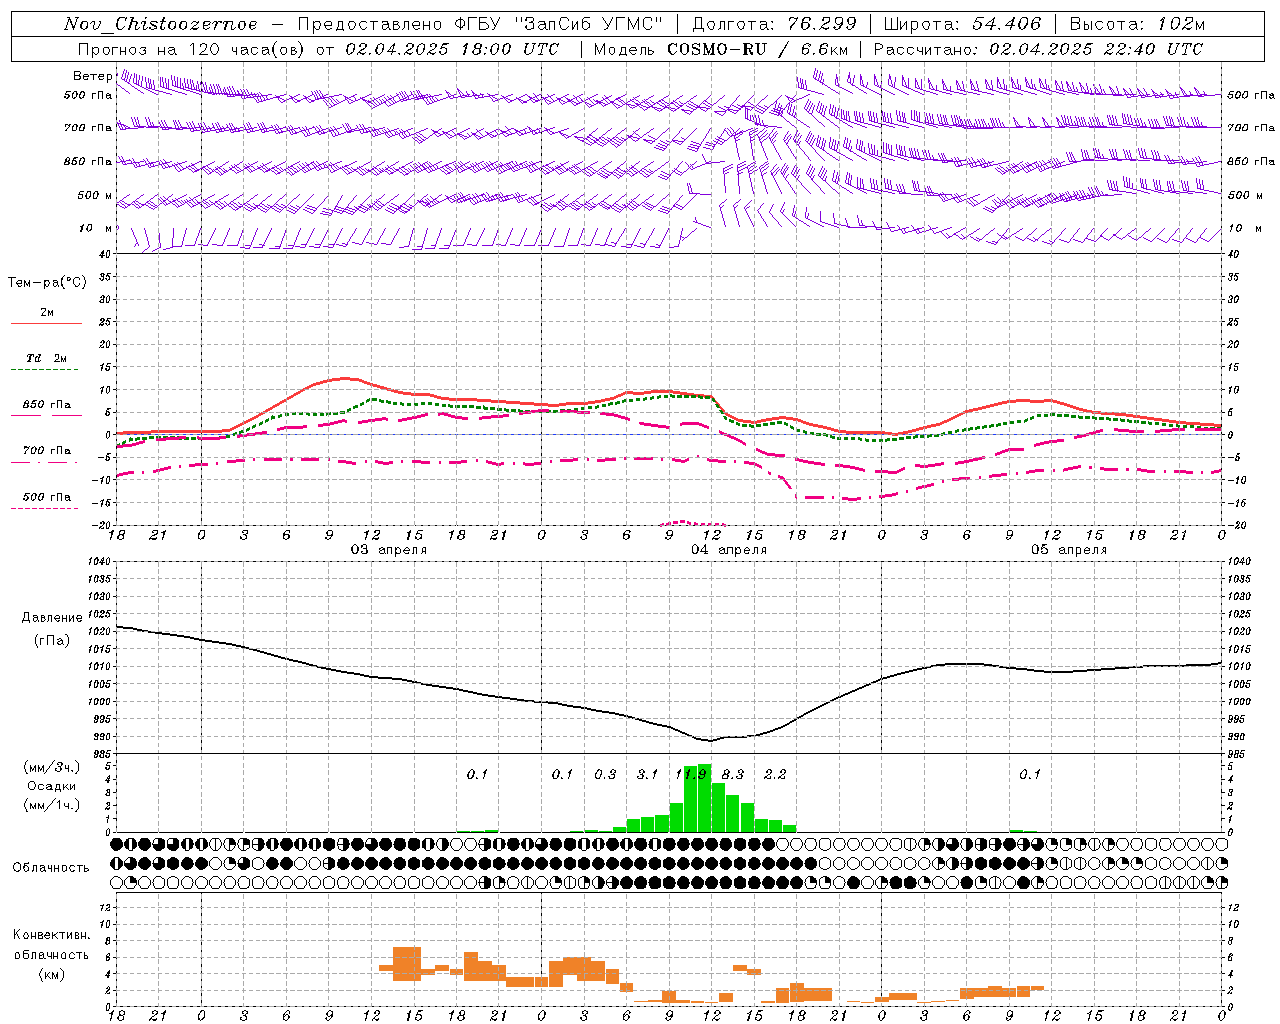The image size is (1280, 1024).
Task: Click the '03 апреля' date label
Action: coord(389,550)
